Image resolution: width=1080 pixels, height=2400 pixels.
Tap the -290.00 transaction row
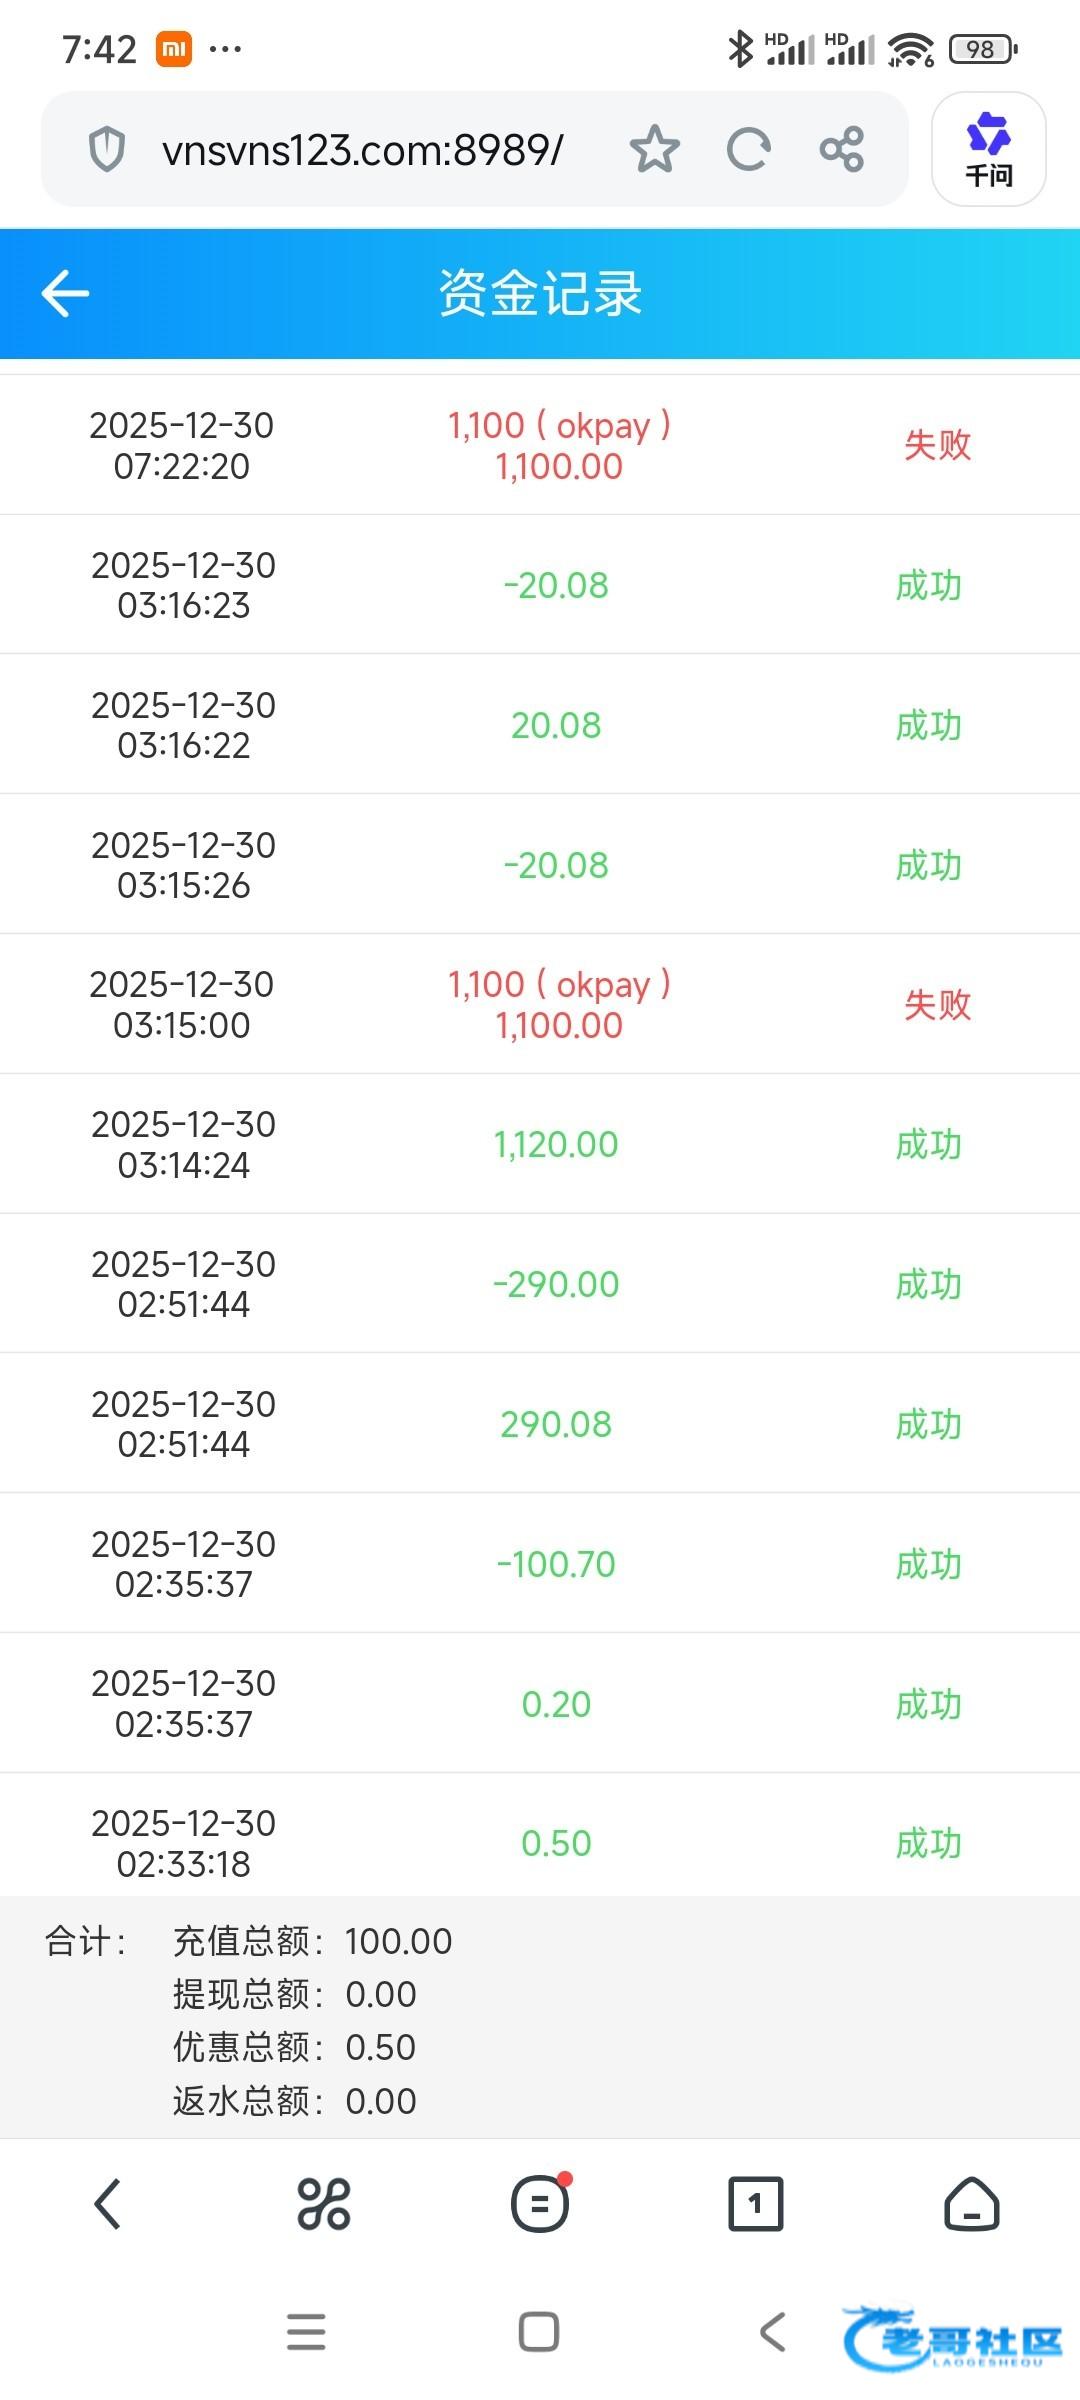coord(540,1284)
